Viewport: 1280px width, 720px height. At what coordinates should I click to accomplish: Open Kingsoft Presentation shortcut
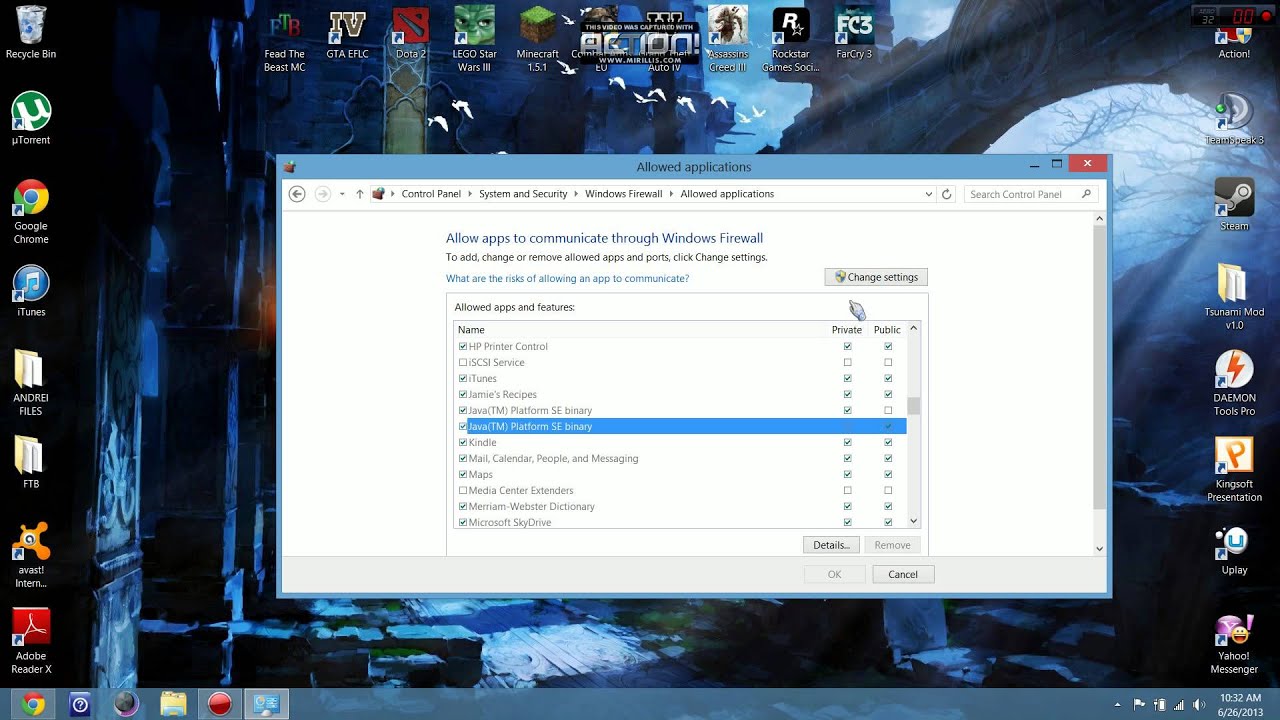(1234, 469)
